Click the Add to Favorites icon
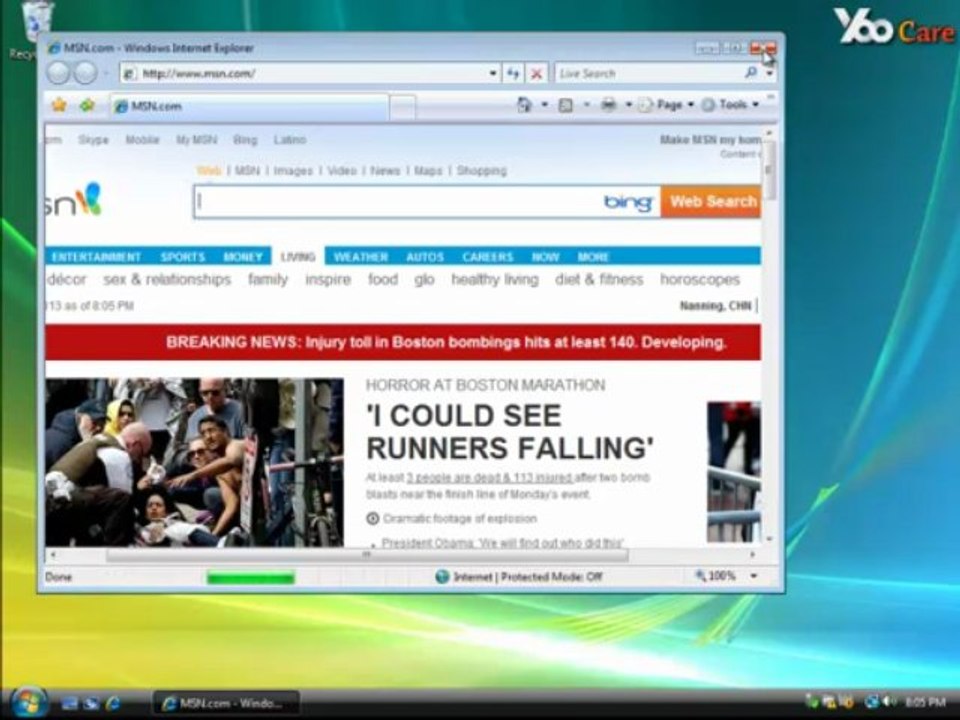The height and width of the screenshot is (720, 960). (x=87, y=105)
